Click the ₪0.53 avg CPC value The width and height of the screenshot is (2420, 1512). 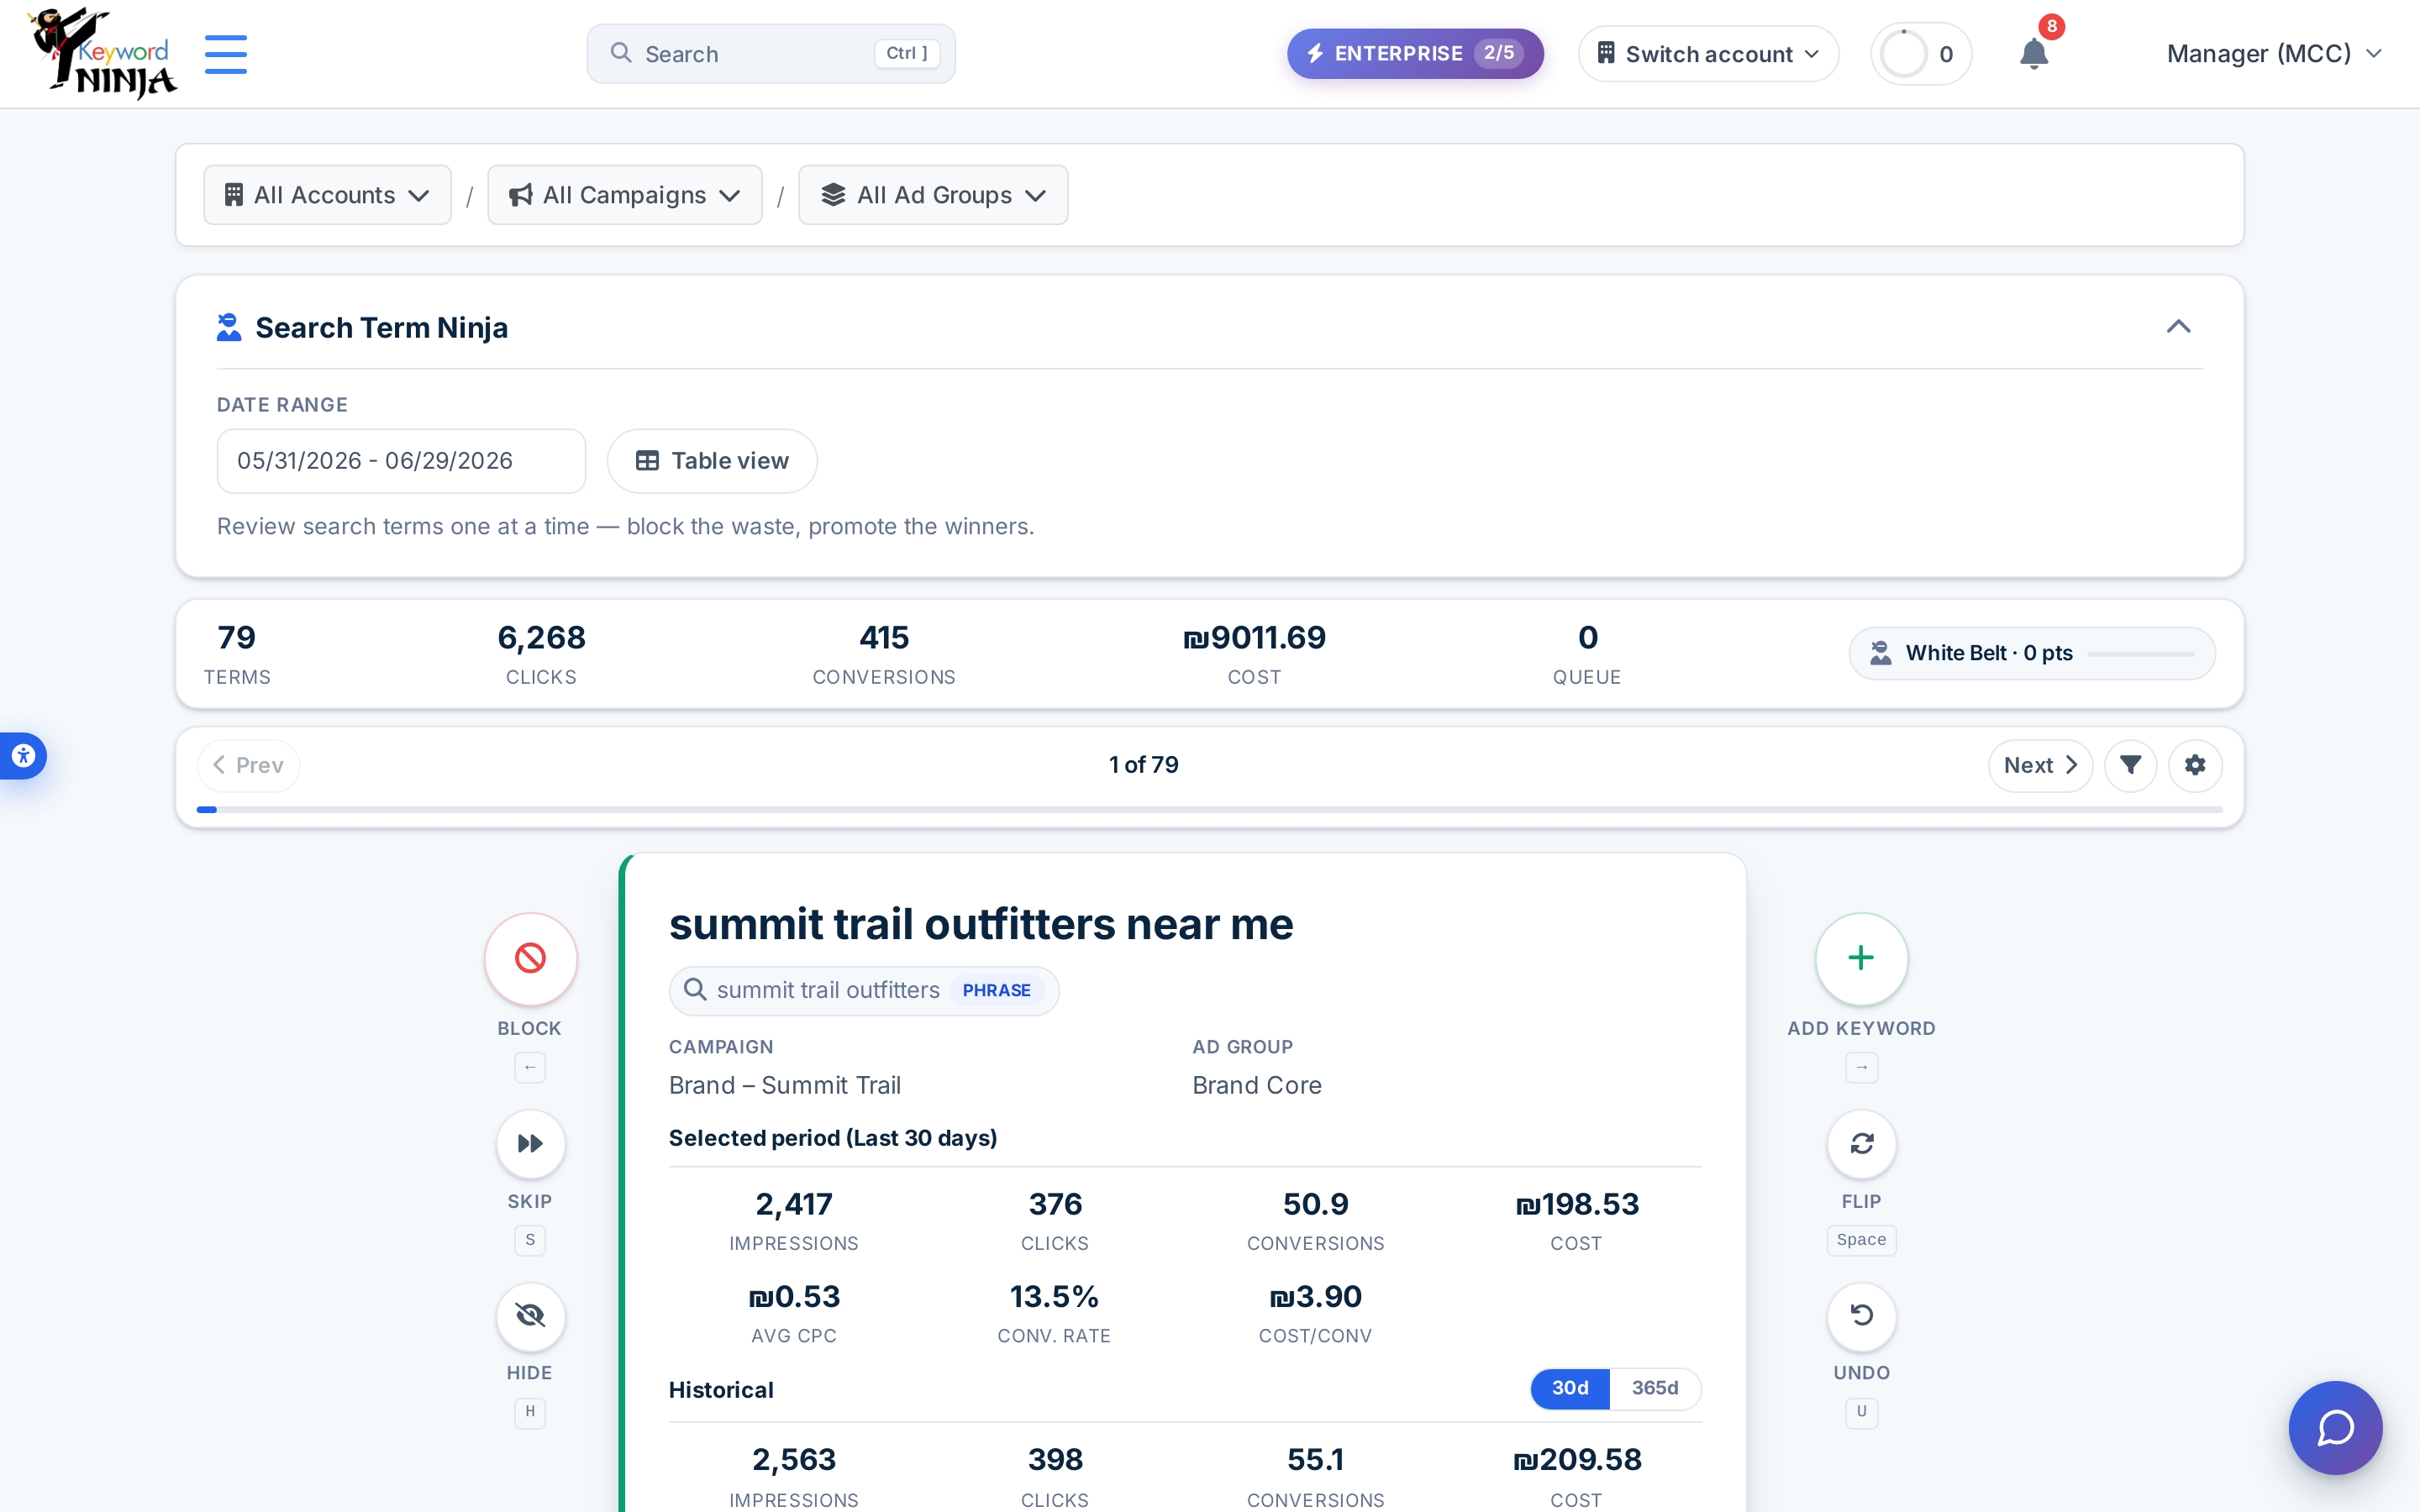point(794,1296)
